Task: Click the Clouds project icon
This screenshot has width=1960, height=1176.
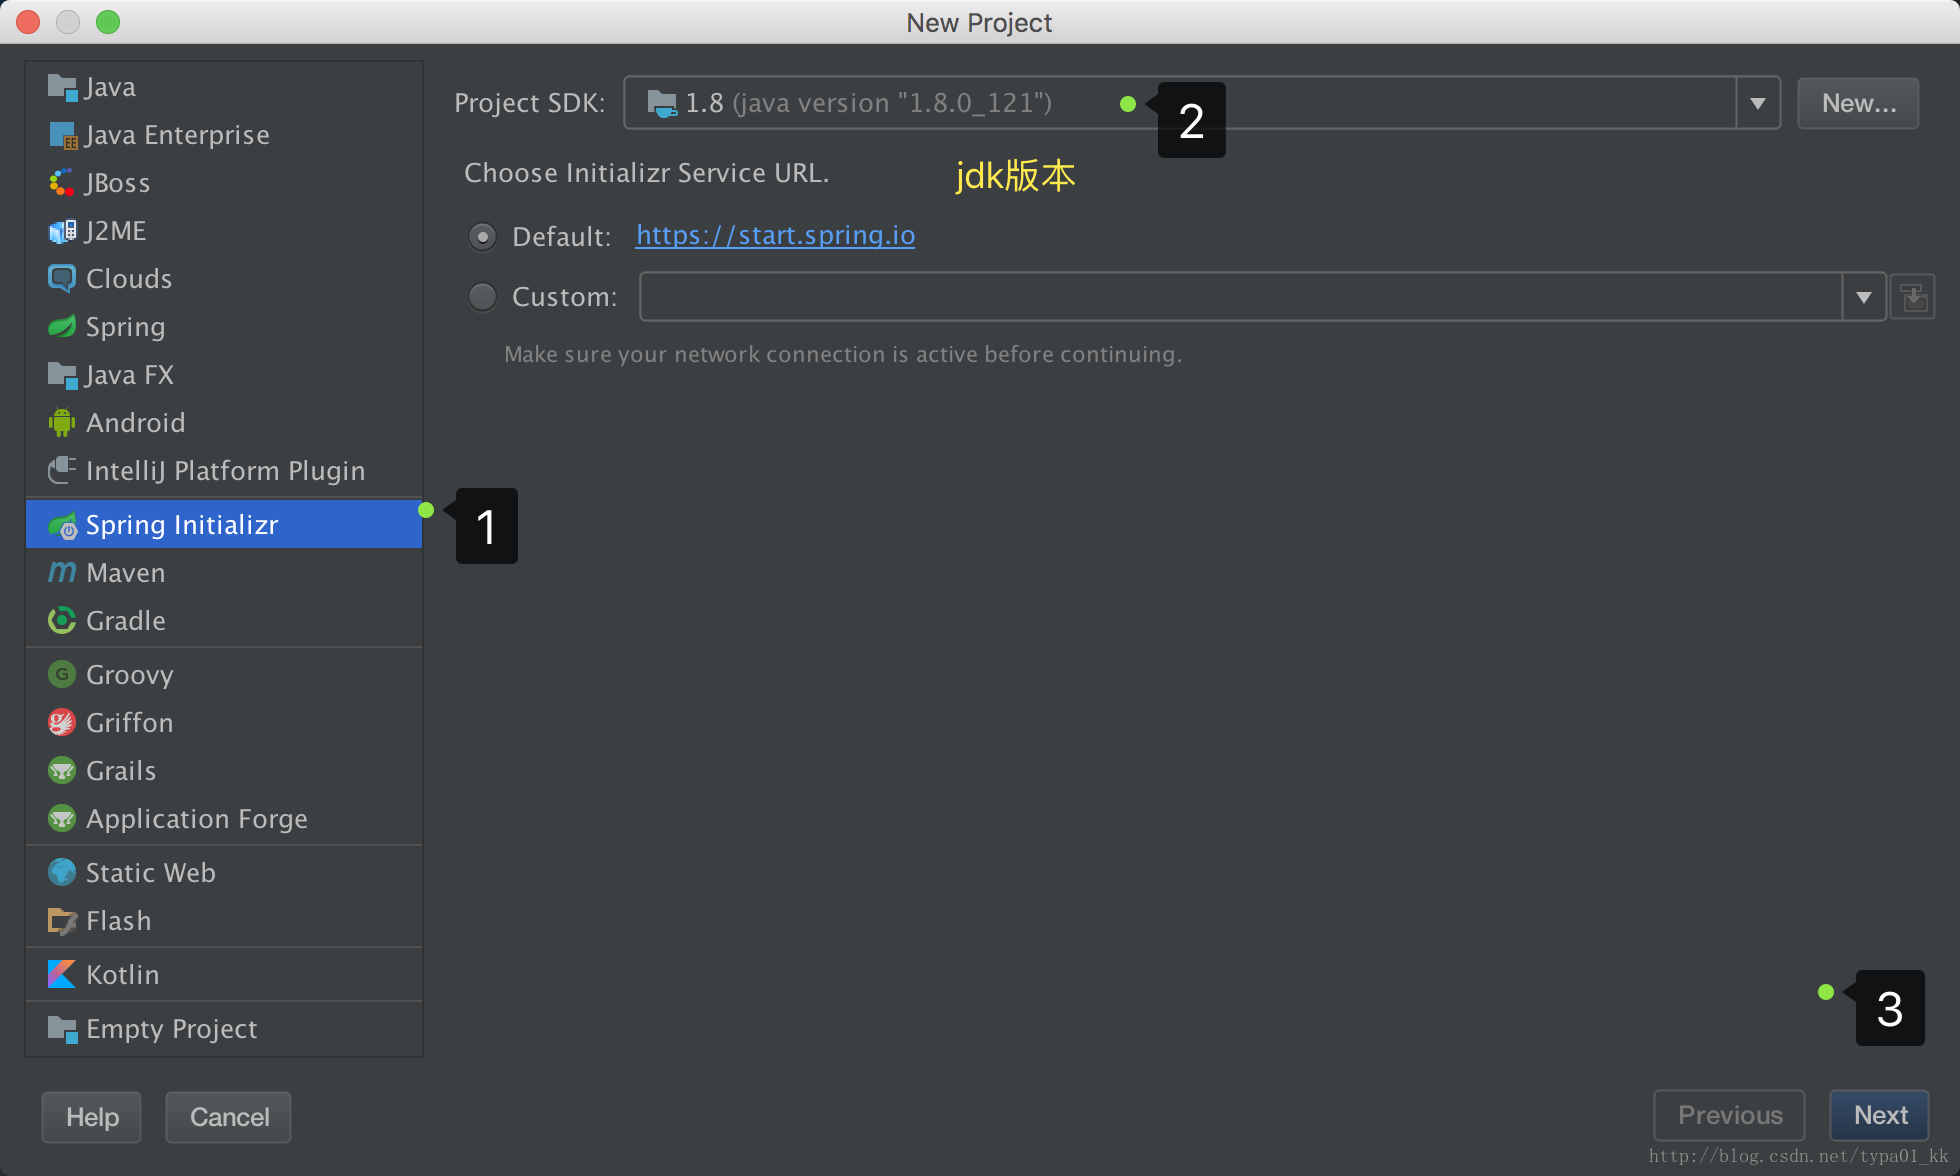Action: (62, 279)
